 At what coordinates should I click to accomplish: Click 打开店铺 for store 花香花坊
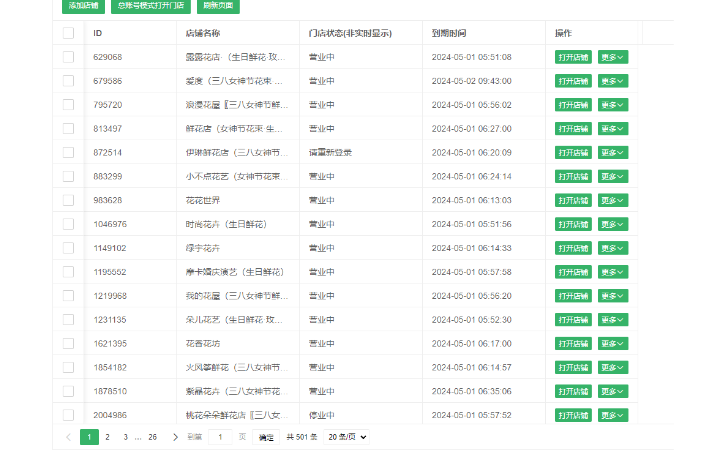[x=574, y=343]
